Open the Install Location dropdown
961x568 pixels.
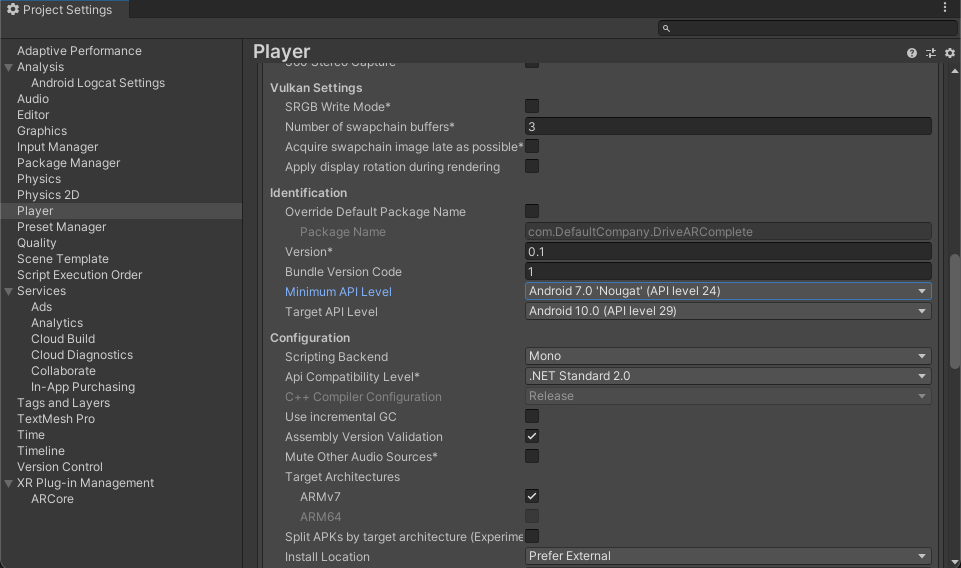tap(728, 556)
